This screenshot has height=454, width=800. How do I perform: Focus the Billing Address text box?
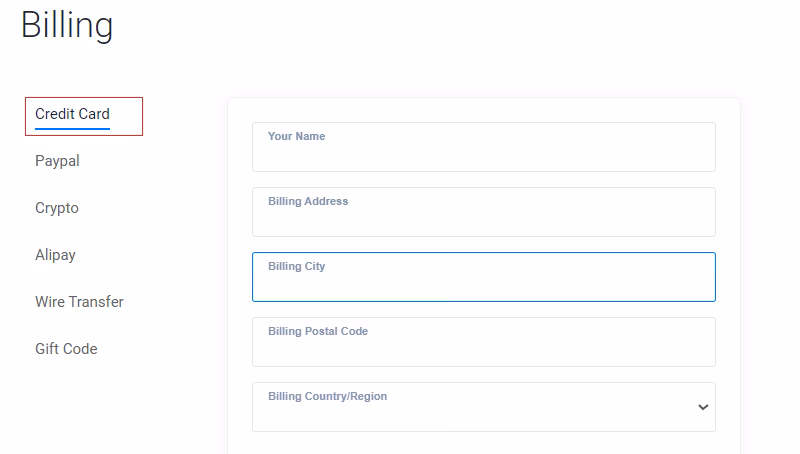point(483,220)
